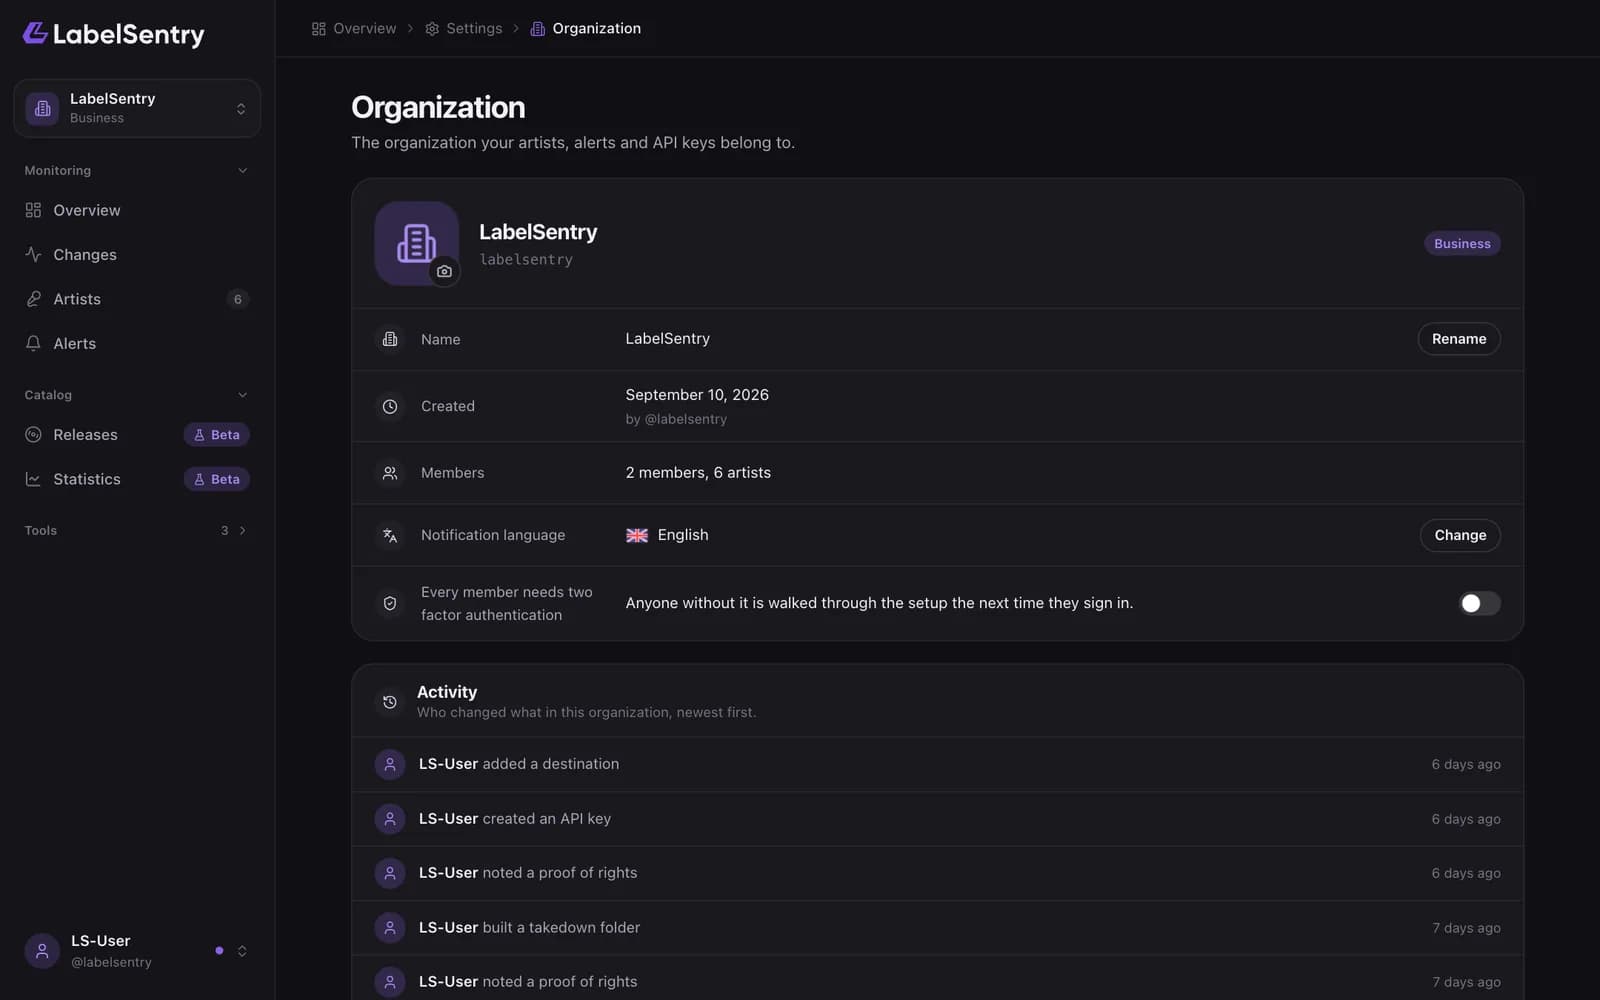Expand the Tools section
1600x1000 pixels.
tap(137, 531)
